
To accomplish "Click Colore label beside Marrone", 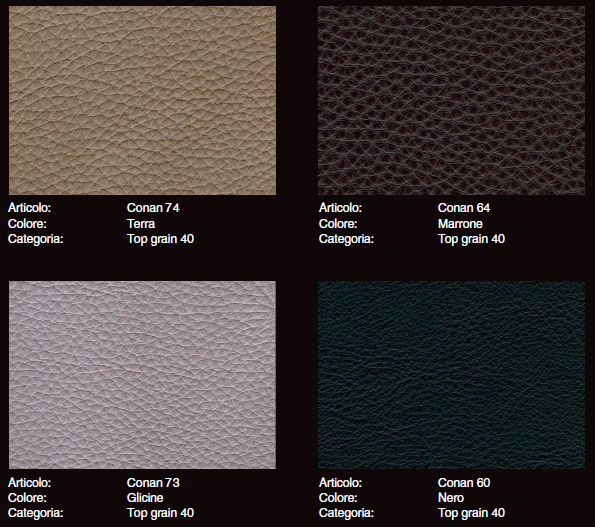I will tap(338, 223).
